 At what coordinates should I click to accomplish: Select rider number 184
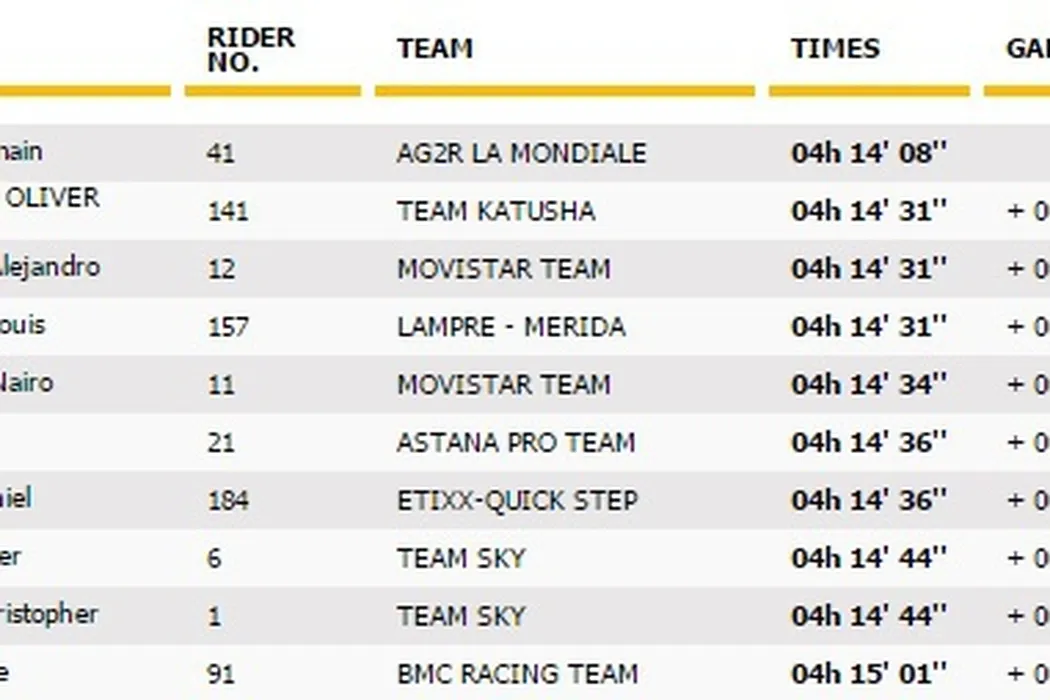tap(228, 500)
